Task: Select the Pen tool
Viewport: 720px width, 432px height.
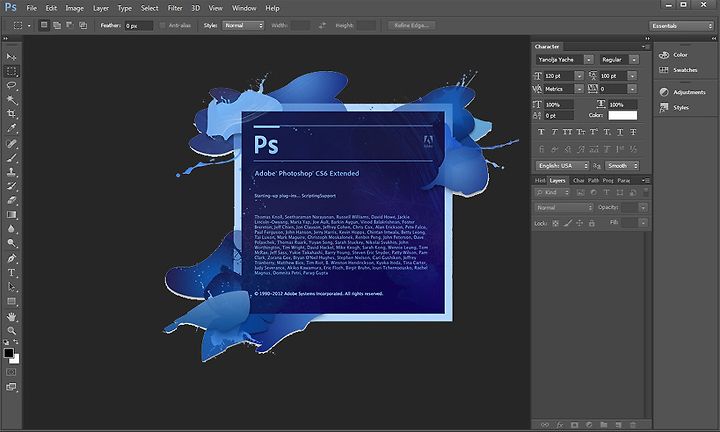Action: (x=11, y=258)
